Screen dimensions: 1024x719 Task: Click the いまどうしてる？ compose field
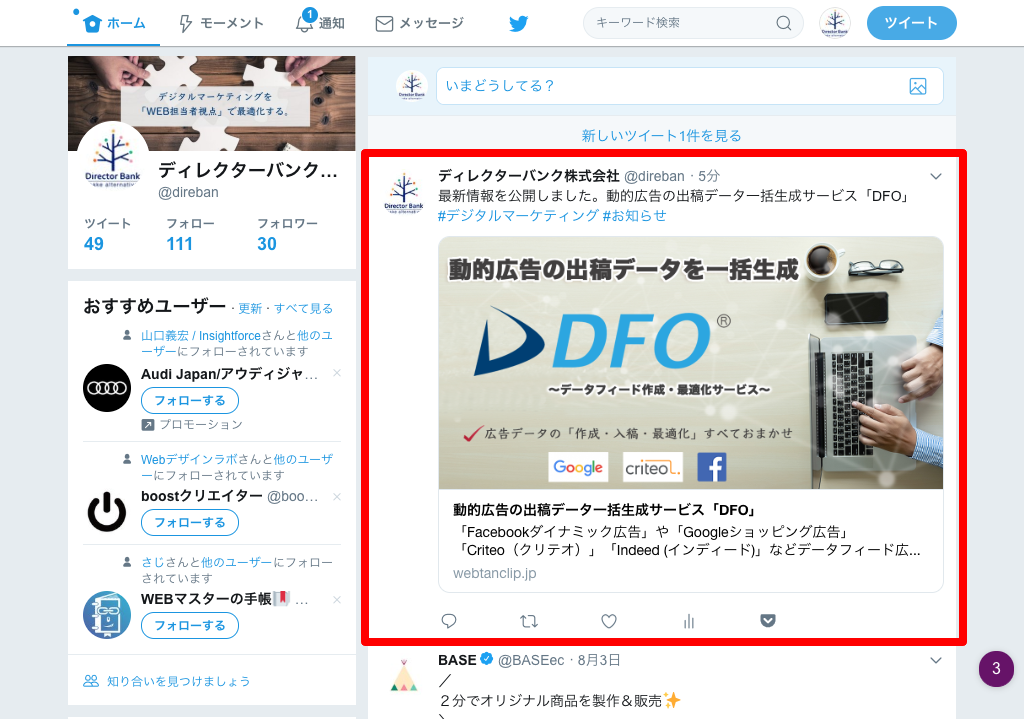point(670,86)
